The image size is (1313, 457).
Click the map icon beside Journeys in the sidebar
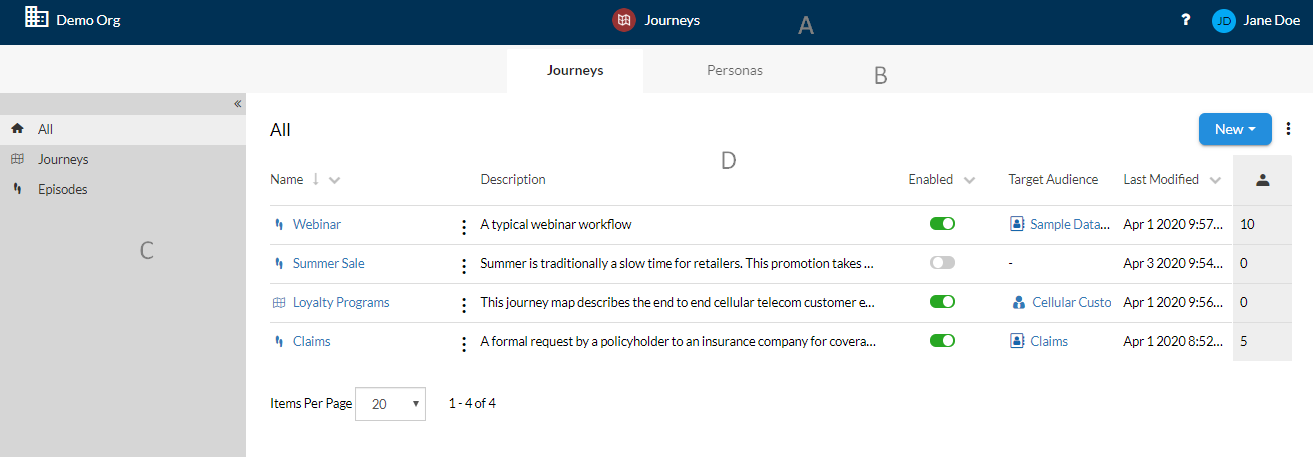coord(17,159)
